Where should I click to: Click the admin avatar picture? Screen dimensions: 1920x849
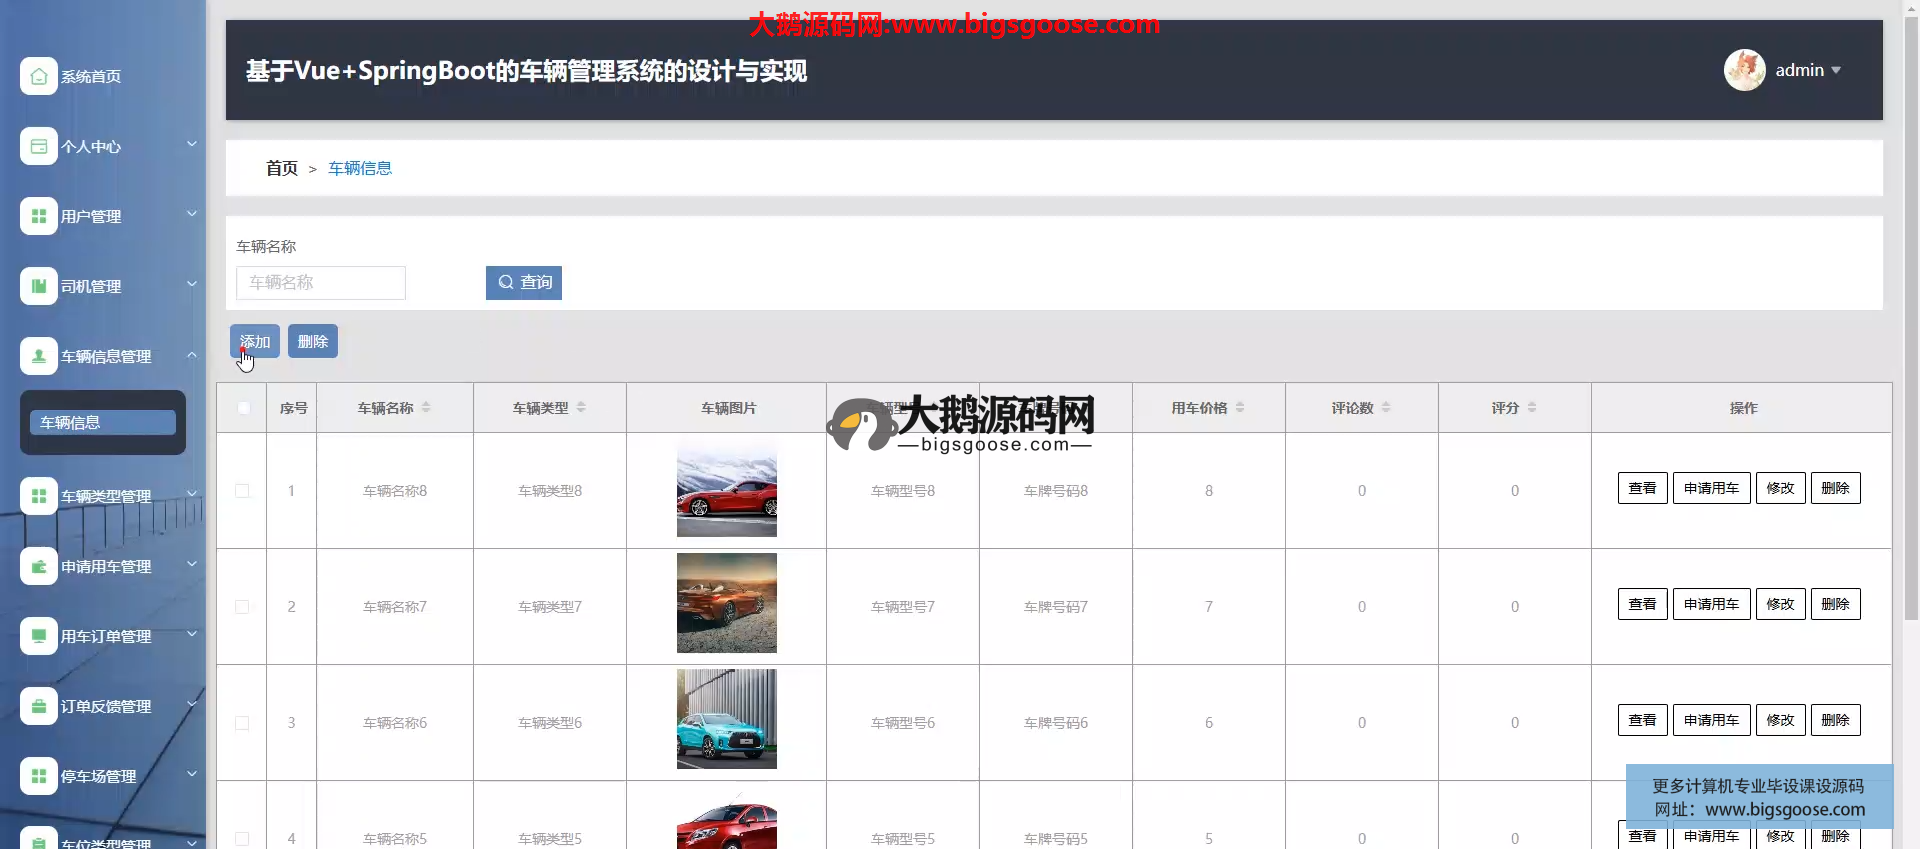tap(1744, 70)
